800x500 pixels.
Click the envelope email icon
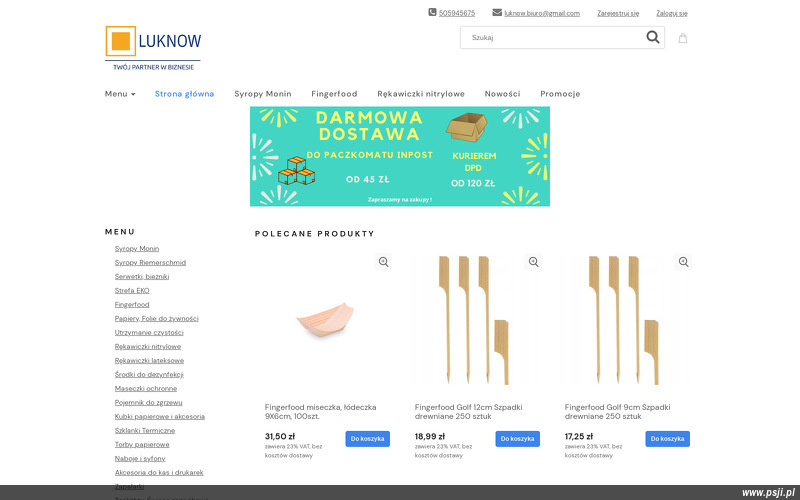coord(497,12)
